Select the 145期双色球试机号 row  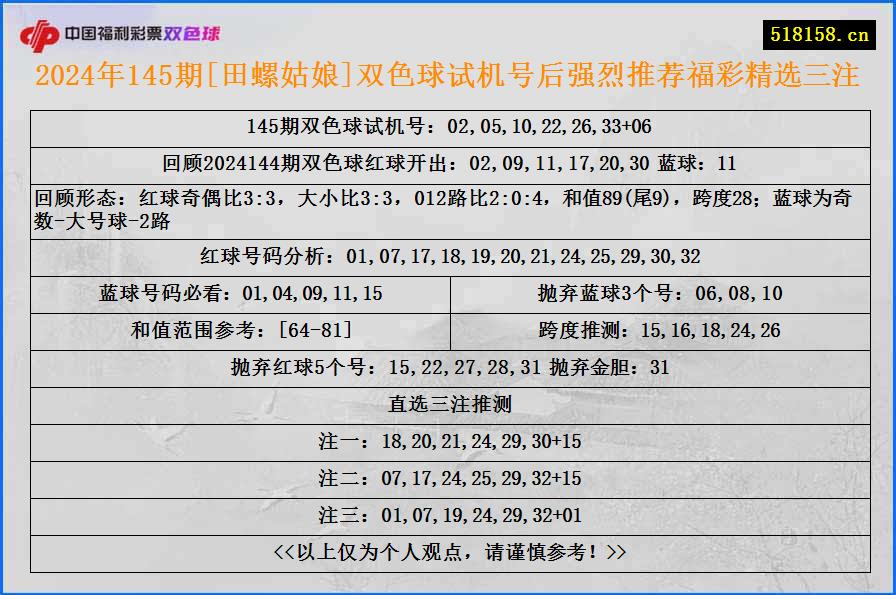coord(448,128)
